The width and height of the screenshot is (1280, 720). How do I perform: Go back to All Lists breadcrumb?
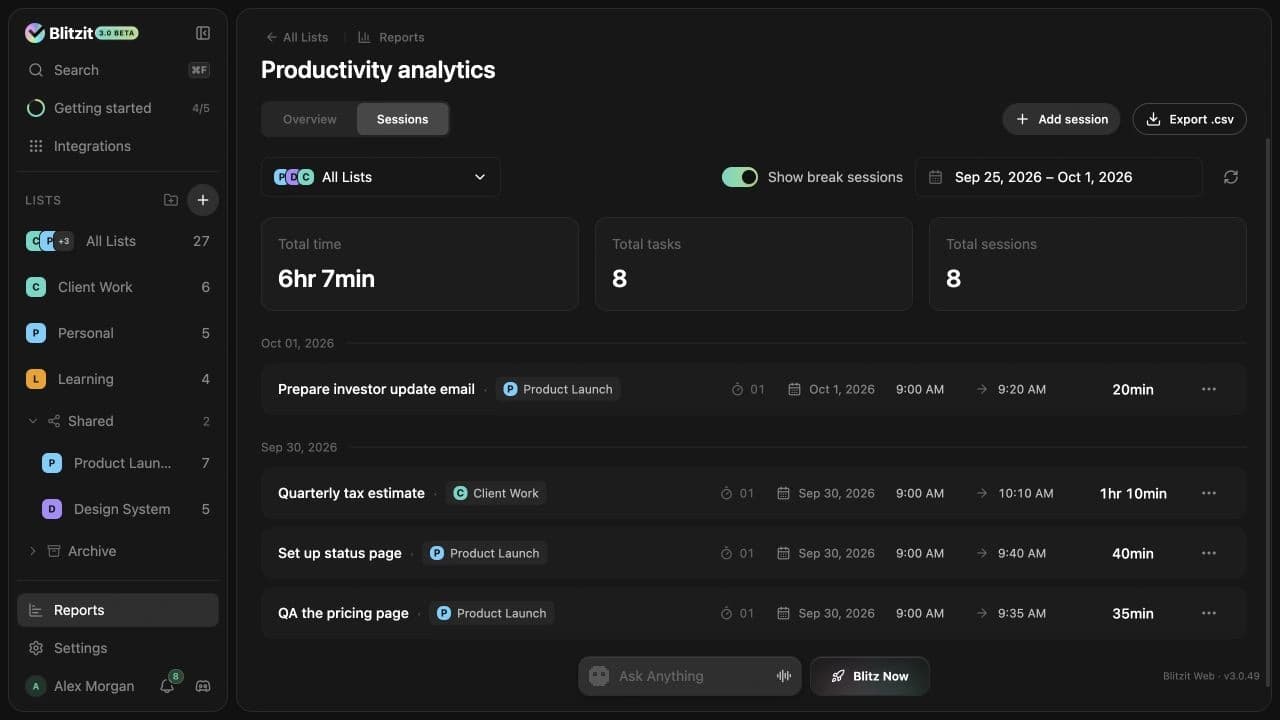(x=297, y=37)
